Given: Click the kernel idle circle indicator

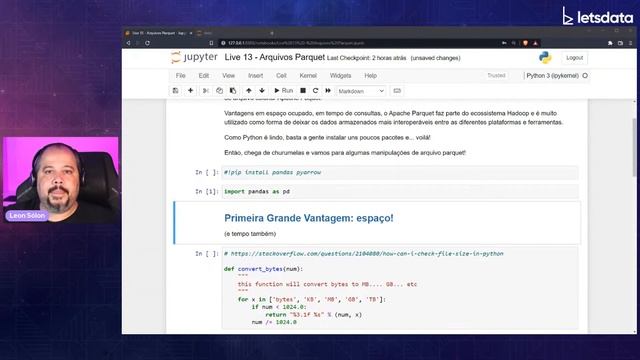Looking at the screenshot, I should (585, 76).
